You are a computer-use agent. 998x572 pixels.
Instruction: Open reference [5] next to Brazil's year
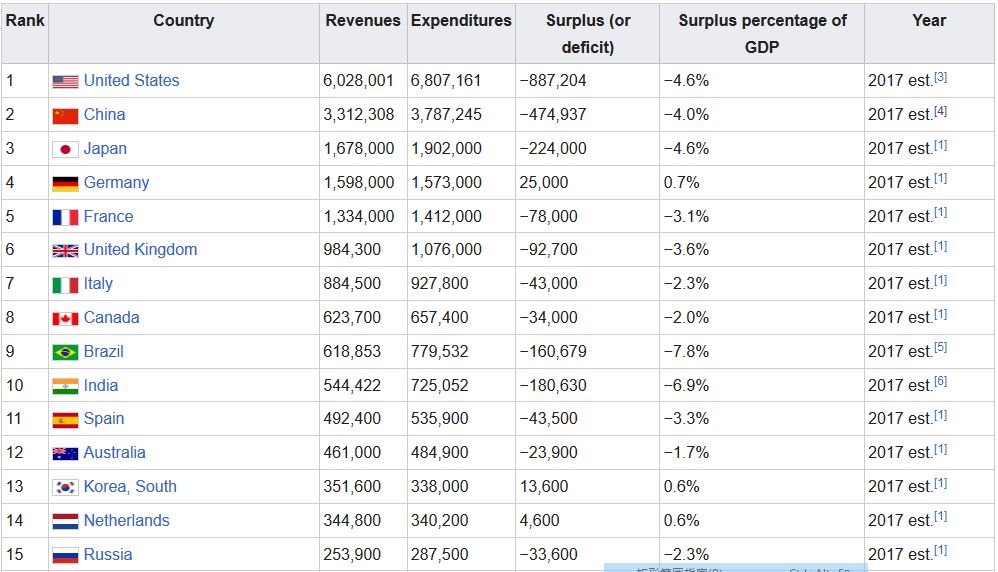coord(940,348)
